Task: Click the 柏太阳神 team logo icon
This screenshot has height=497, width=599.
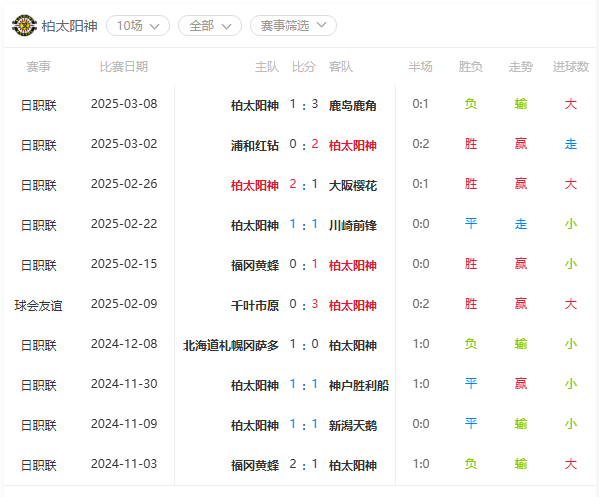Action: pos(24,26)
